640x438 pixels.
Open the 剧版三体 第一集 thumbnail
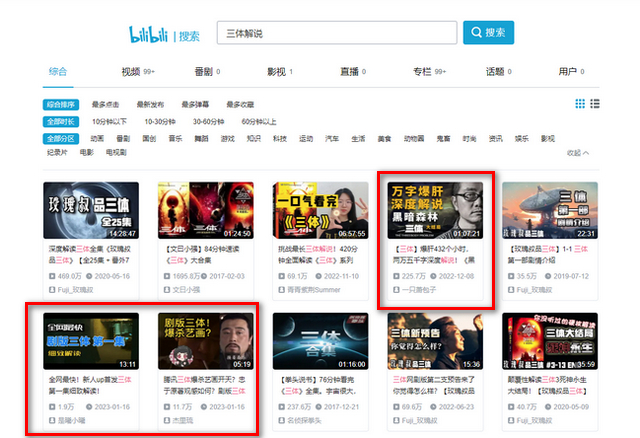(x=91, y=341)
